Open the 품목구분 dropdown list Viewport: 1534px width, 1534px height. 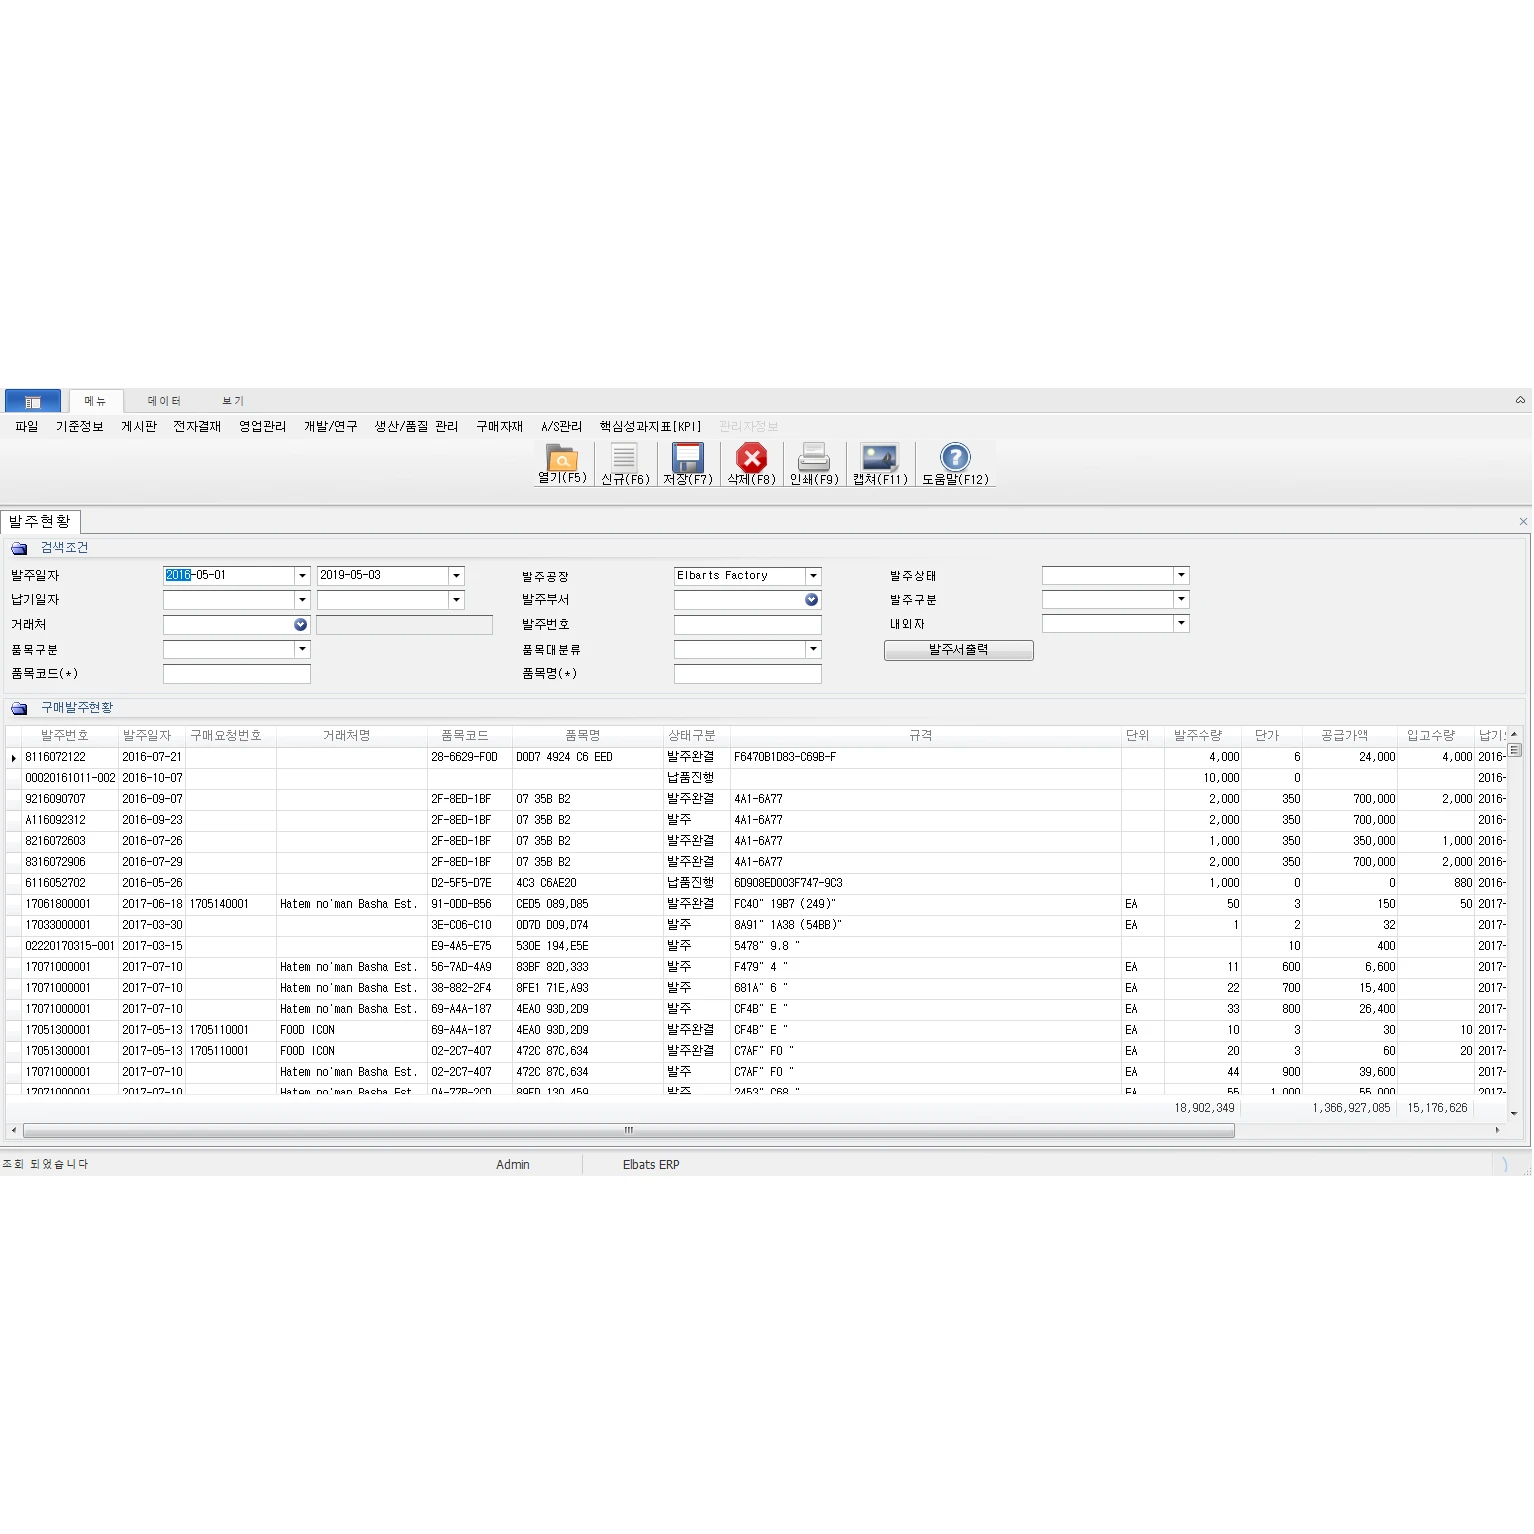tap(302, 649)
